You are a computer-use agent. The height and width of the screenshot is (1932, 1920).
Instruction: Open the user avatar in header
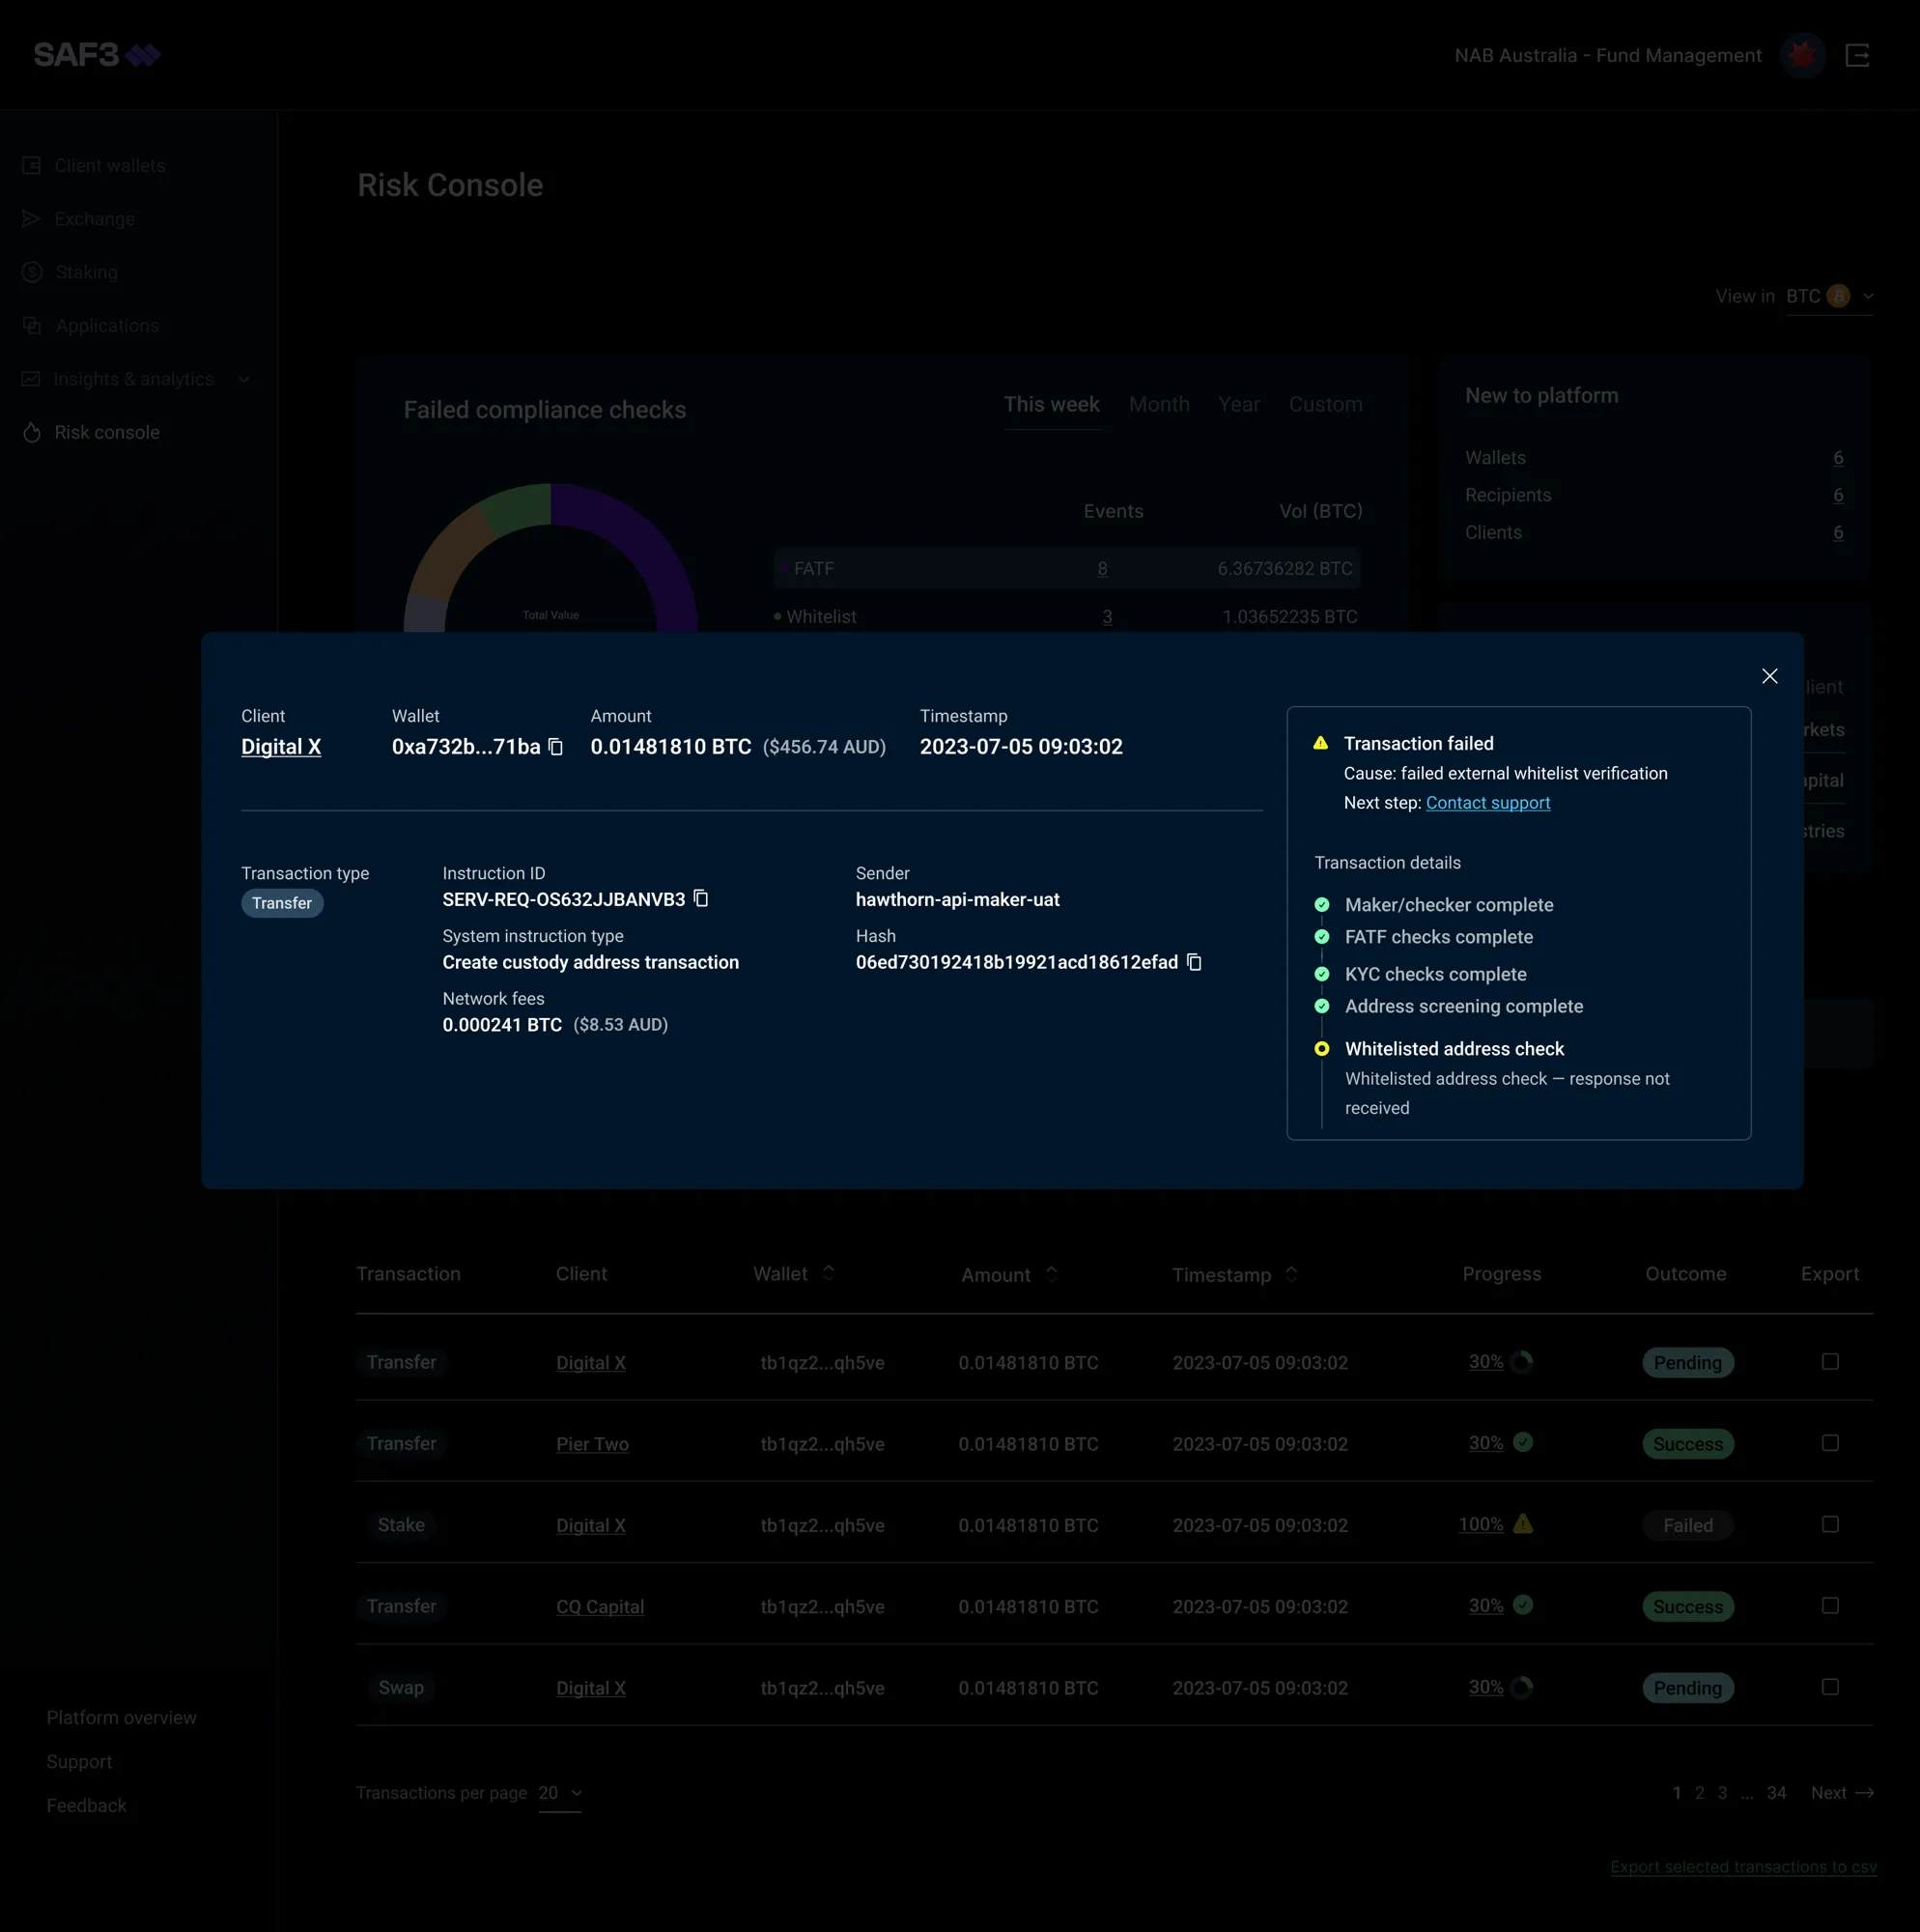pos(1802,55)
